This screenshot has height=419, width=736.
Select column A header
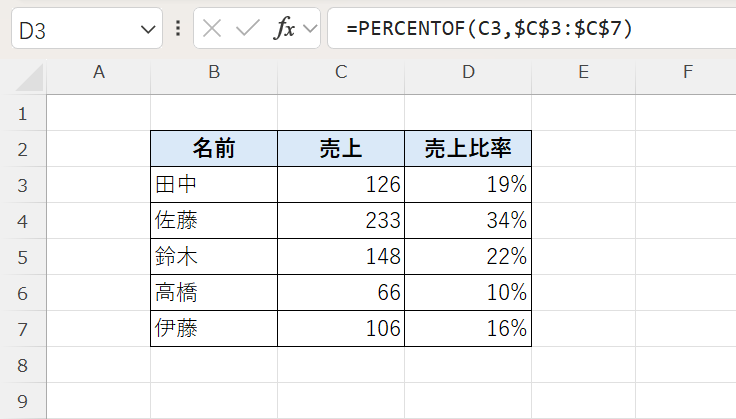(98, 72)
